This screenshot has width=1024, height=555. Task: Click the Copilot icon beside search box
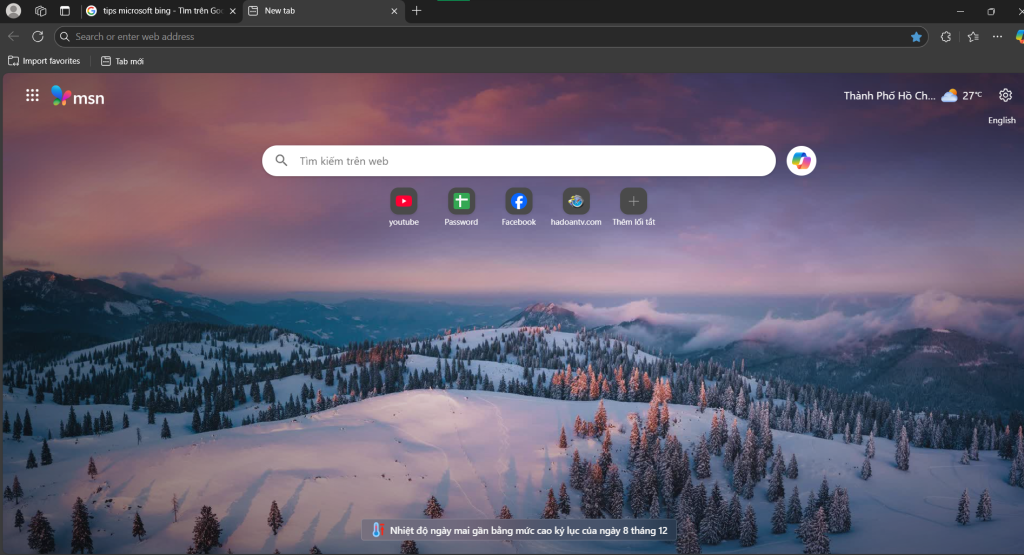[x=801, y=161]
